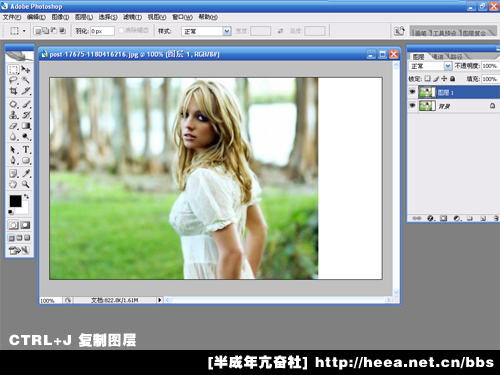Select the Hand tool
The width and height of the screenshot is (500, 375).
(13, 184)
